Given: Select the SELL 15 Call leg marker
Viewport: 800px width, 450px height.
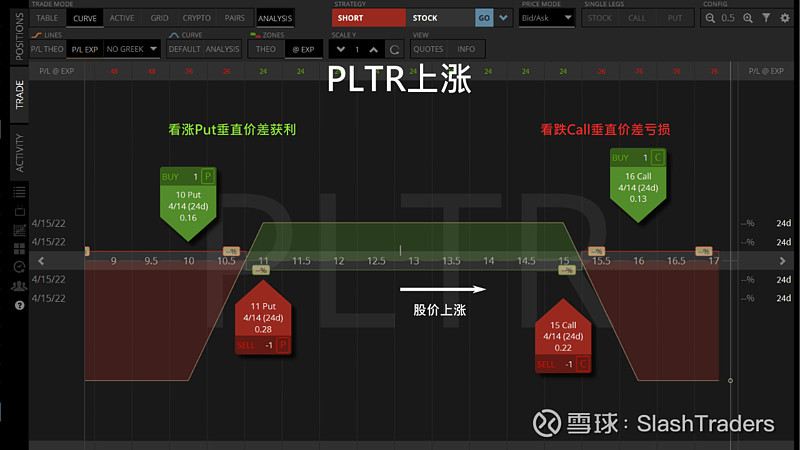Looking at the screenshot, I should (563, 336).
